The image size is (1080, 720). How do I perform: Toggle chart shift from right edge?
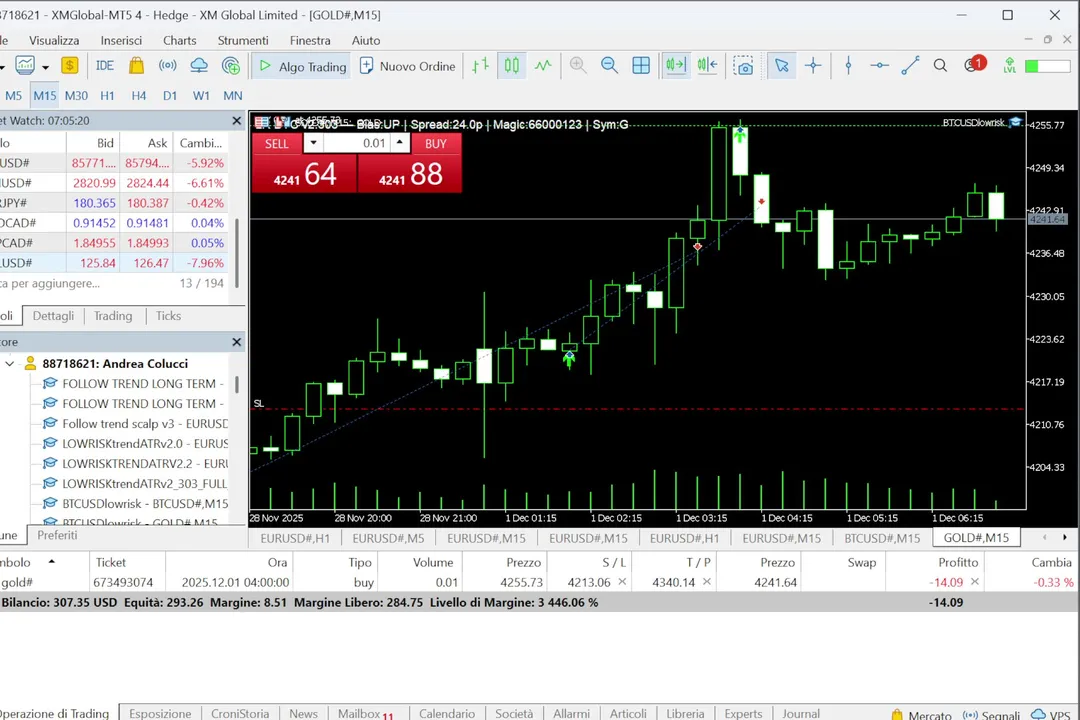[707, 65]
